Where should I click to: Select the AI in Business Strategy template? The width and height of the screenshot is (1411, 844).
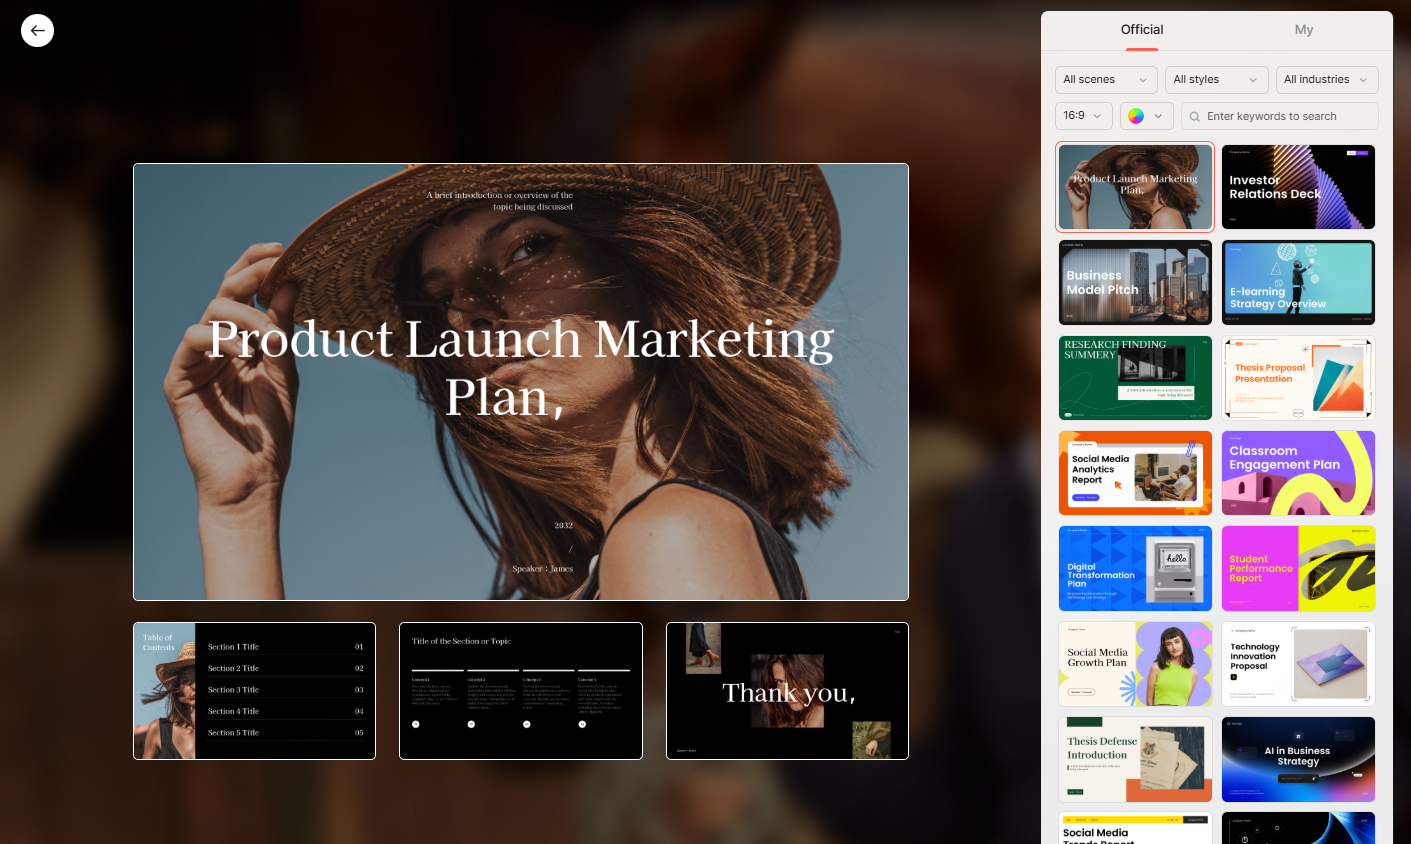(x=1298, y=759)
